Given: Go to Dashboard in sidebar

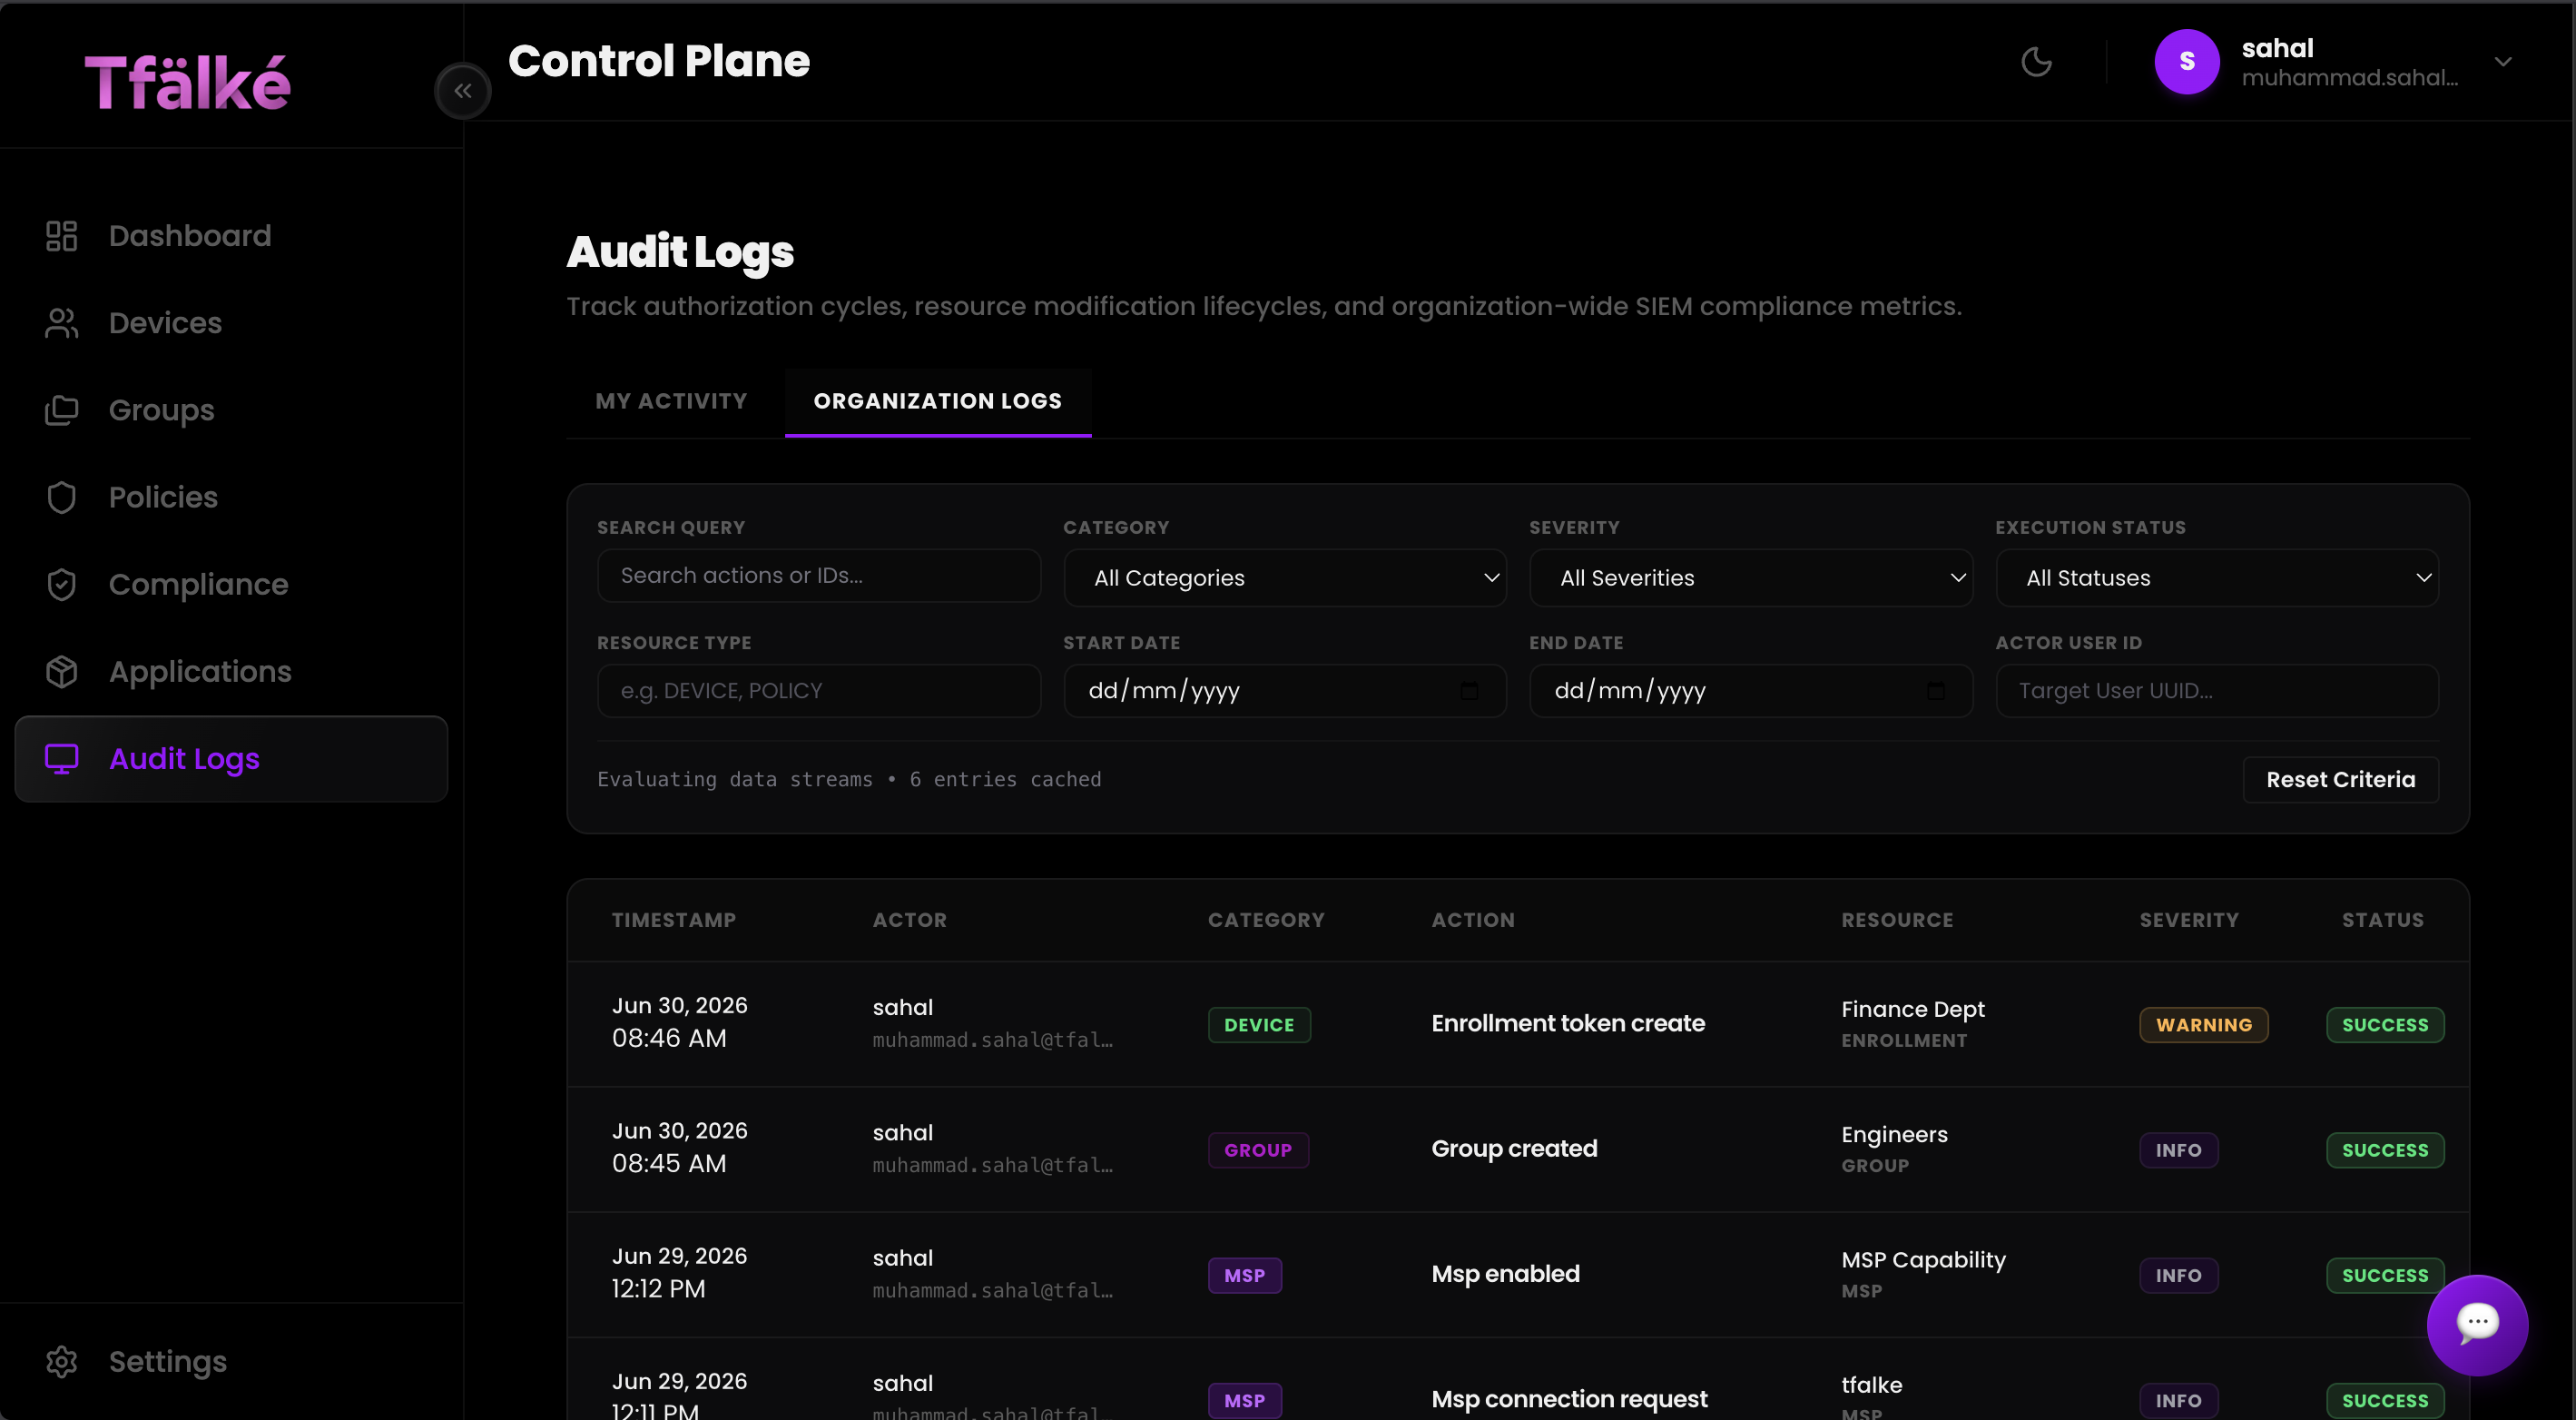Looking at the screenshot, I should pos(231,236).
